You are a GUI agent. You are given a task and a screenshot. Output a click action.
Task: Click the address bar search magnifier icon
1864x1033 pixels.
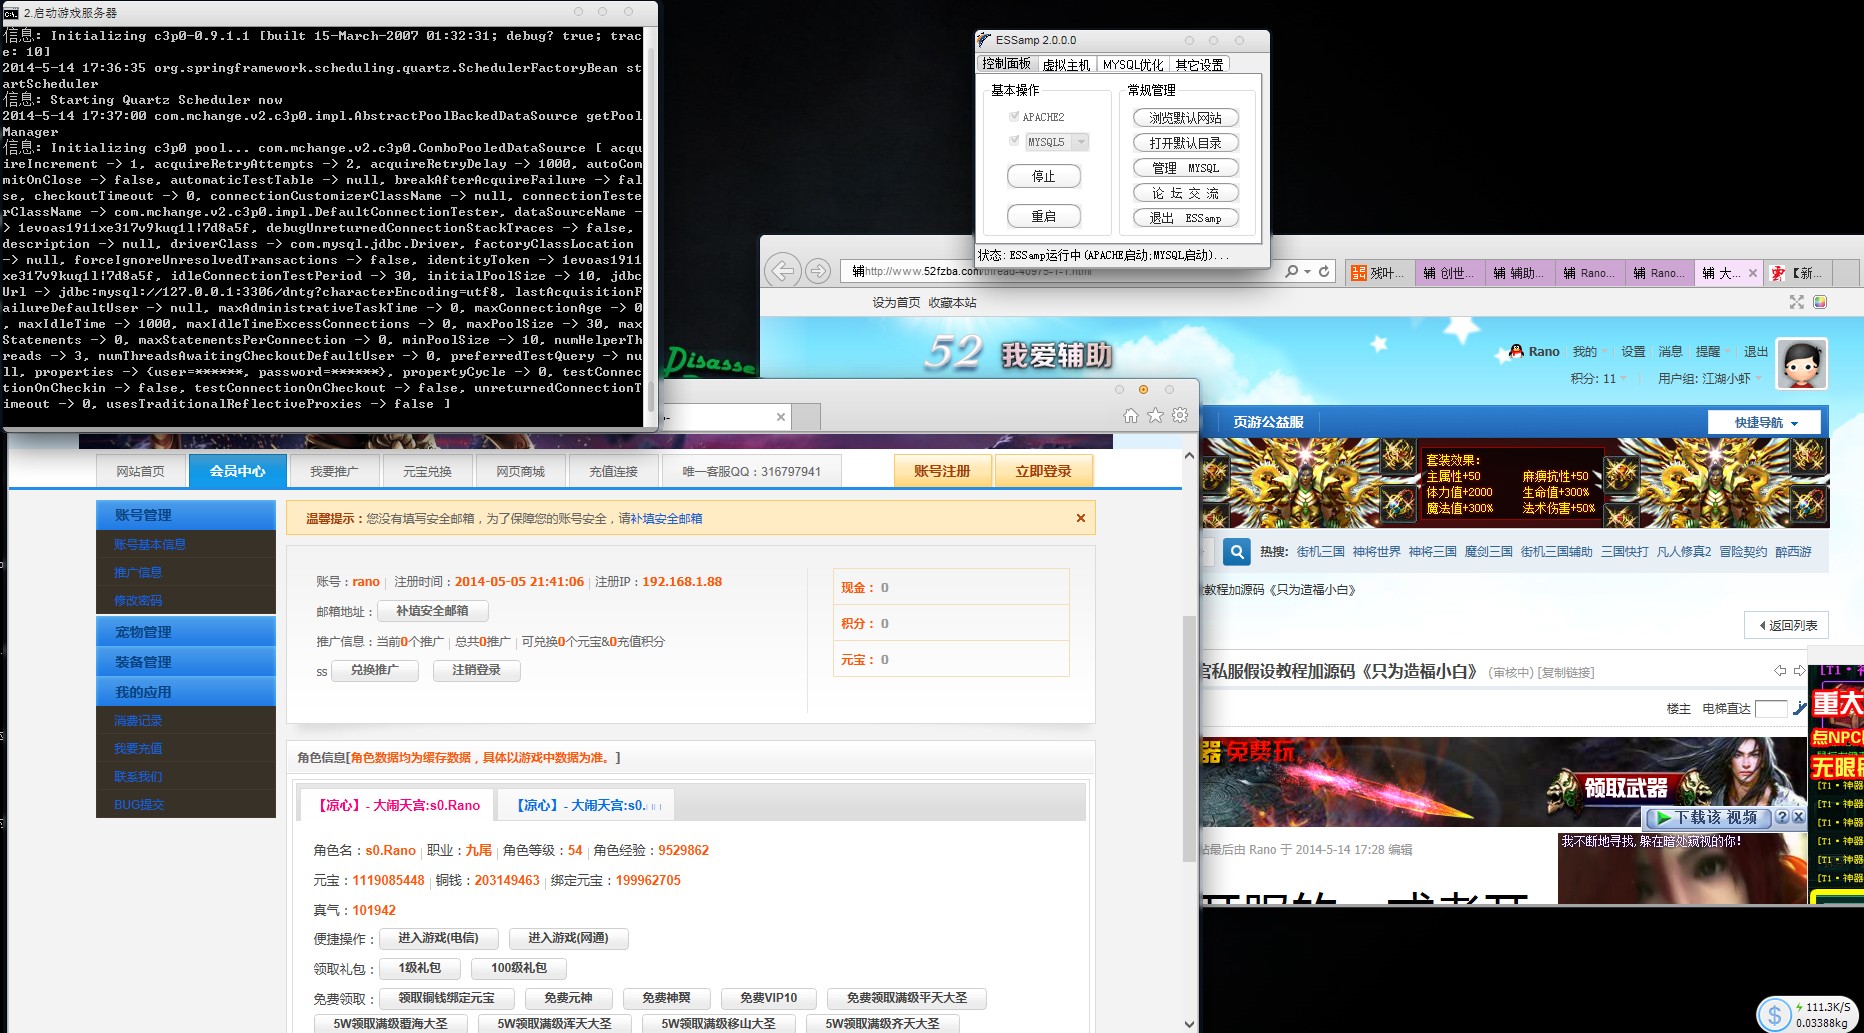click(x=1291, y=271)
